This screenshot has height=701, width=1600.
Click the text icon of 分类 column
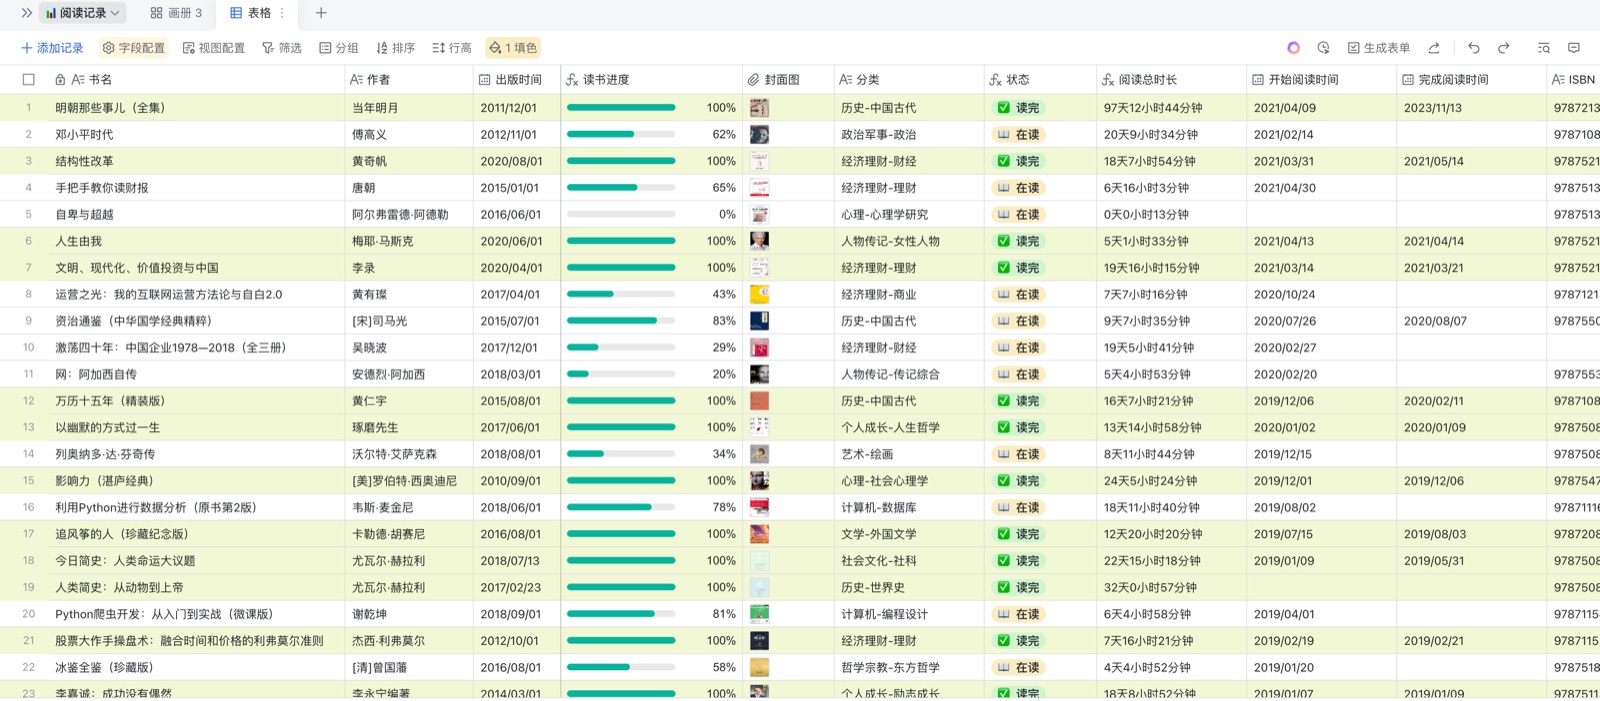point(846,80)
